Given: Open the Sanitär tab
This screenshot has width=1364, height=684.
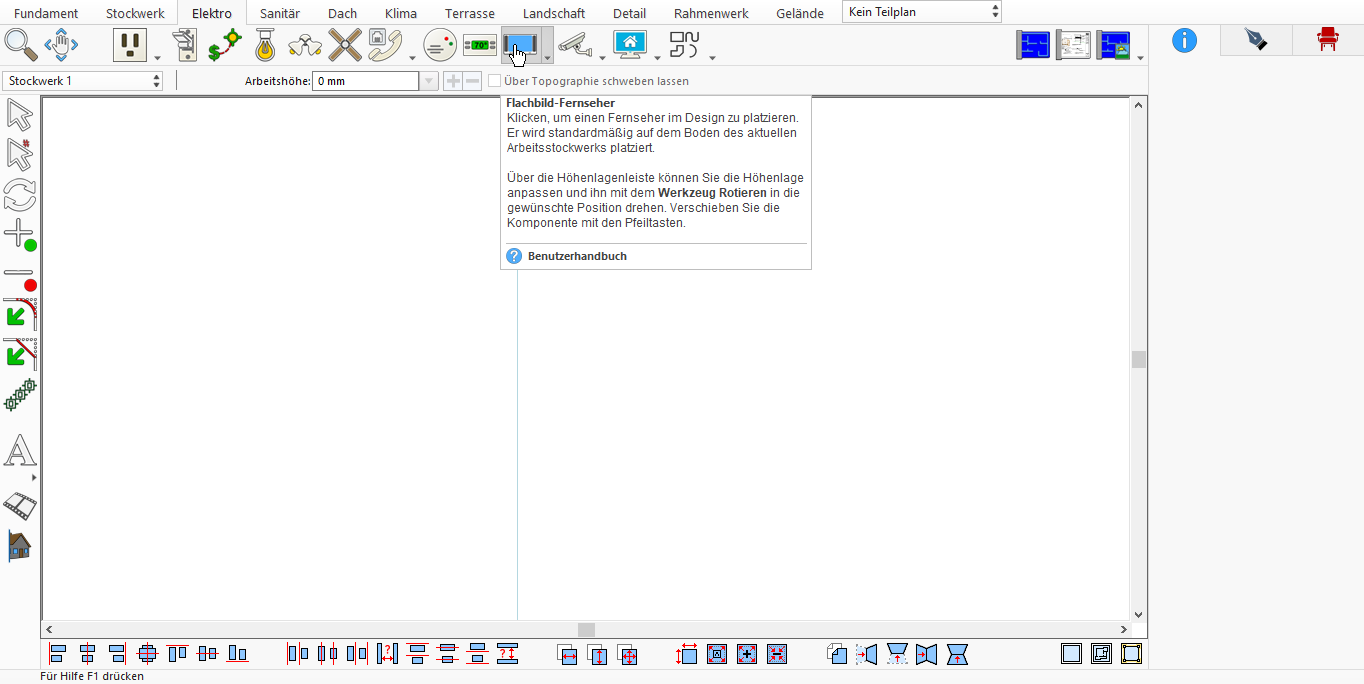Looking at the screenshot, I should pos(280,14).
